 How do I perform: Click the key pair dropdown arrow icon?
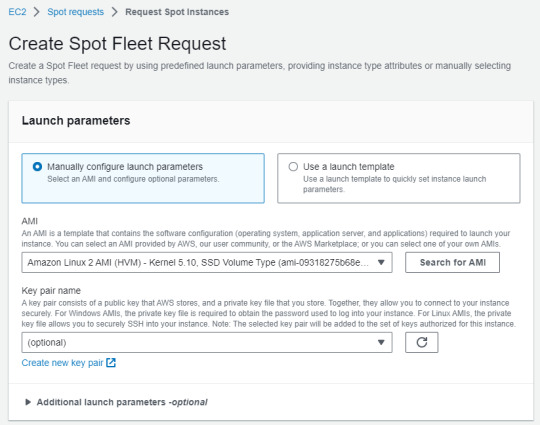[381, 342]
